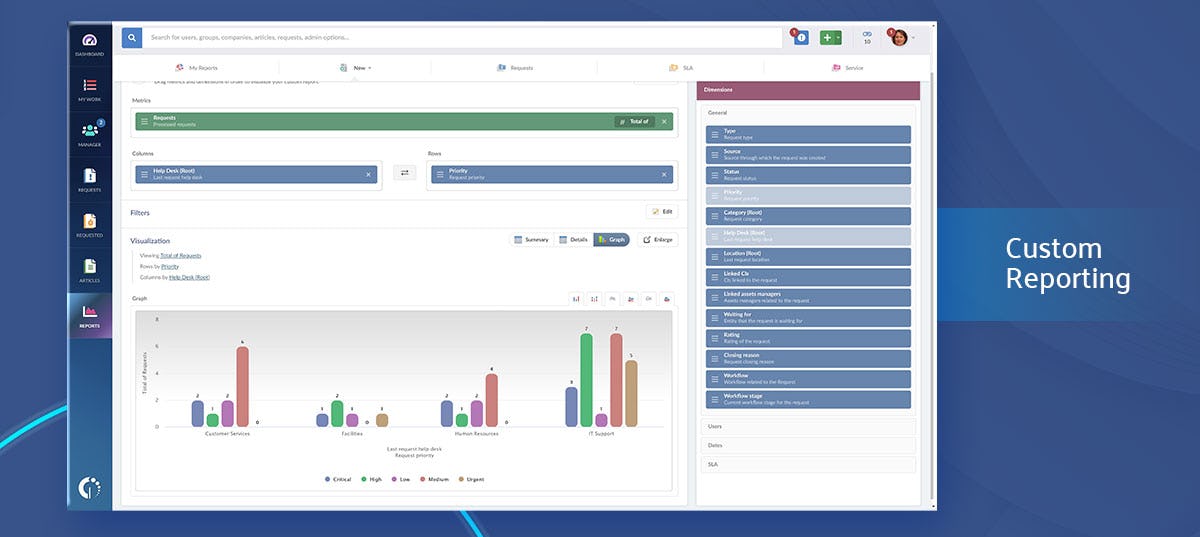
Task: Expand the Users dimensions section
Action: point(807,426)
